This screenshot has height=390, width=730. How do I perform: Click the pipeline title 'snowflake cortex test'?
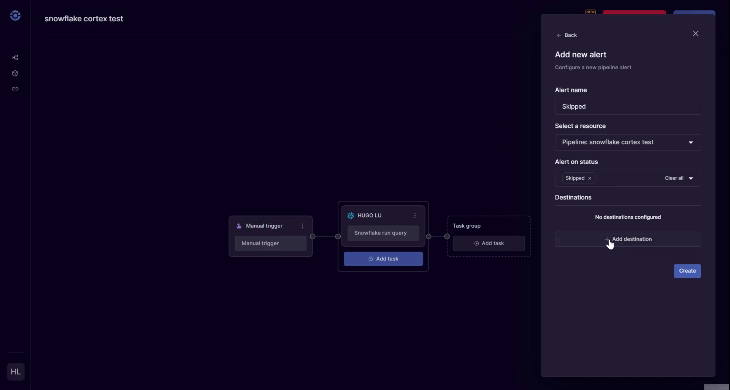(x=84, y=19)
